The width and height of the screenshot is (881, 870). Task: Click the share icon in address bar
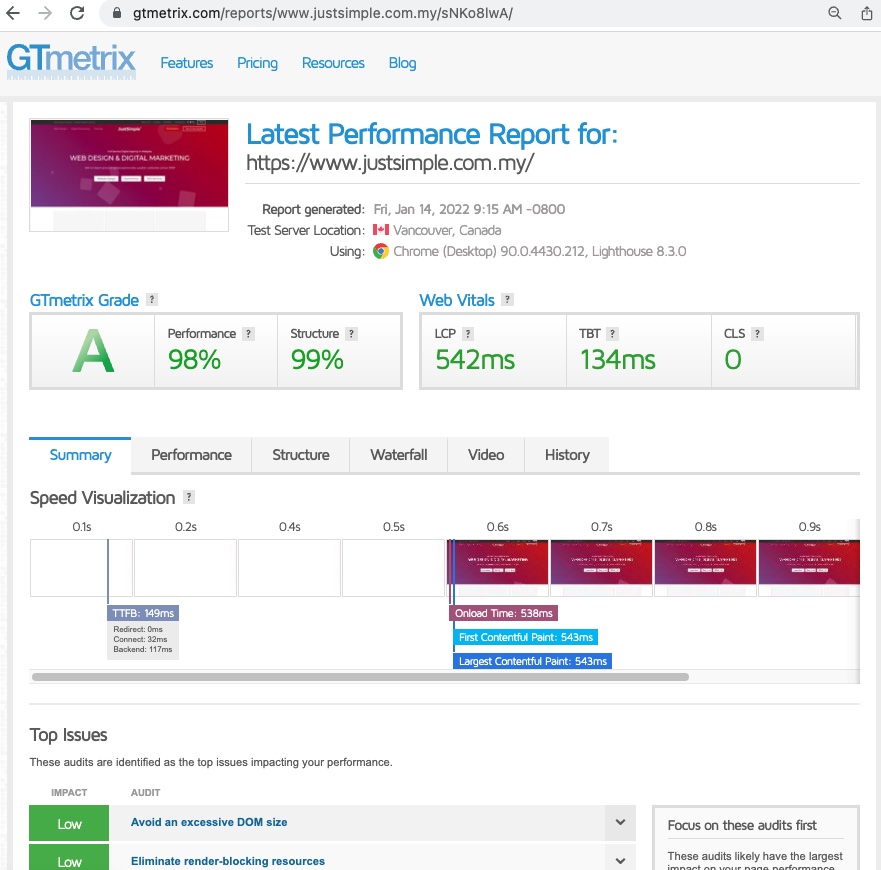click(x=867, y=13)
